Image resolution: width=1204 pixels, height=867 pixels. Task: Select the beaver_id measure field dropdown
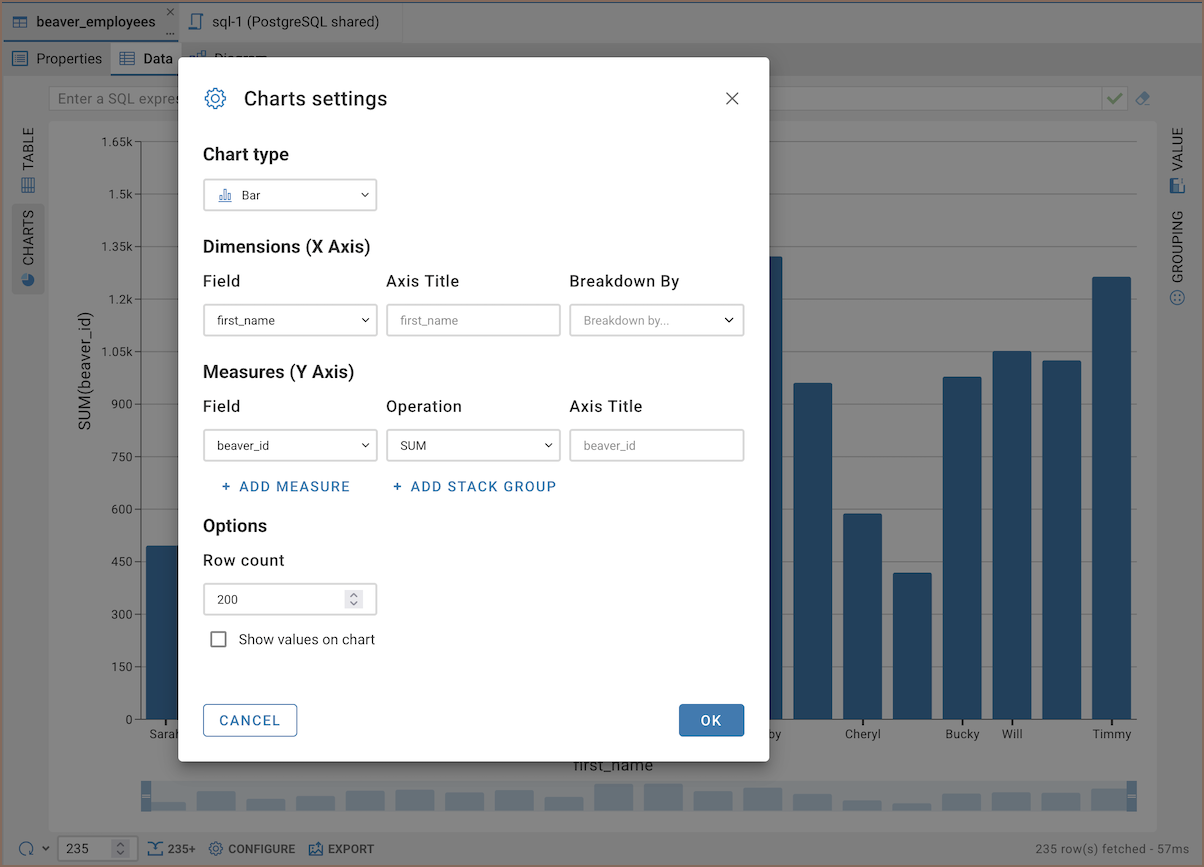coord(290,445)
